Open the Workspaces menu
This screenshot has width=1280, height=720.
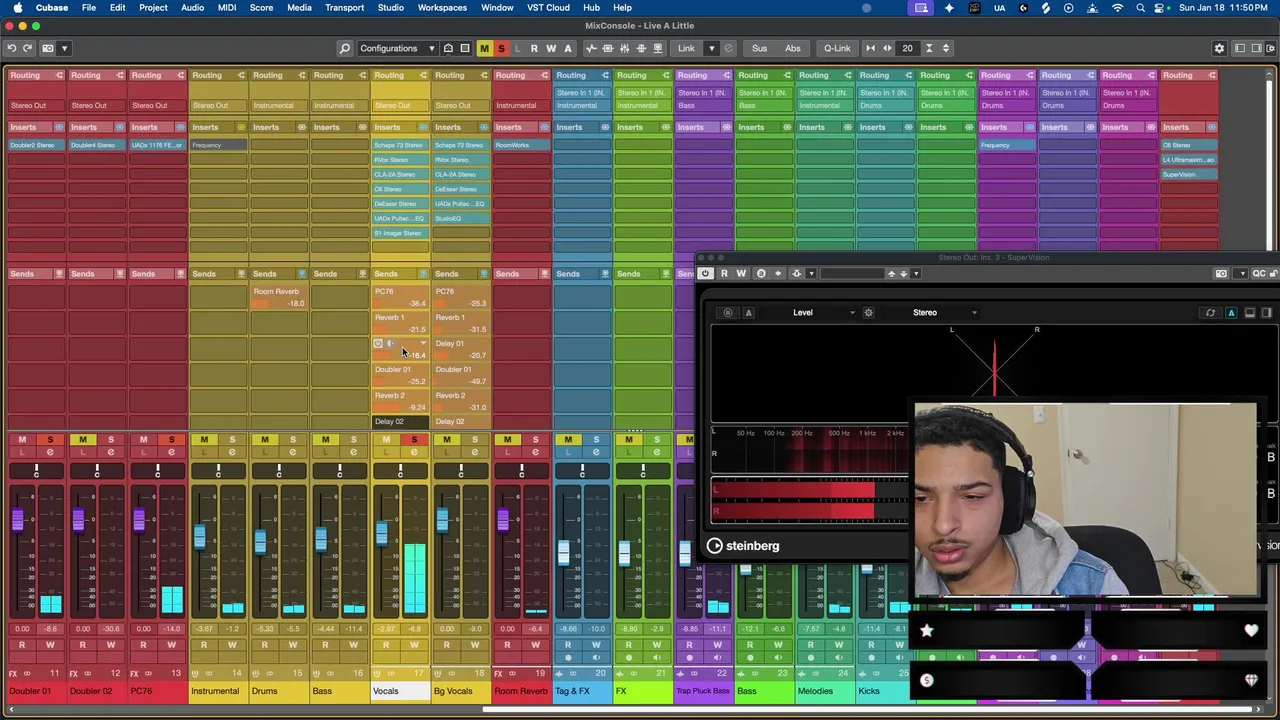[442, 8]
